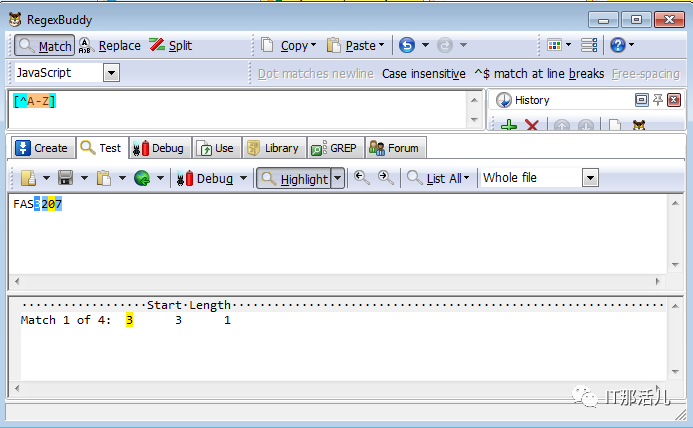Click the RegexBuddy title bar icon
This screenshot has height=428, width=693.
15,19
